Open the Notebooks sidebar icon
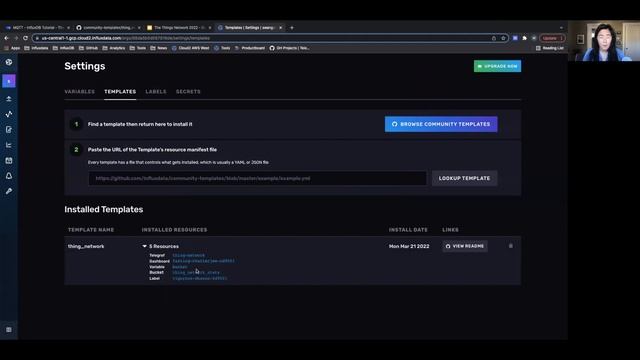This screenshot has height=360, width=640. pos(9,129)
